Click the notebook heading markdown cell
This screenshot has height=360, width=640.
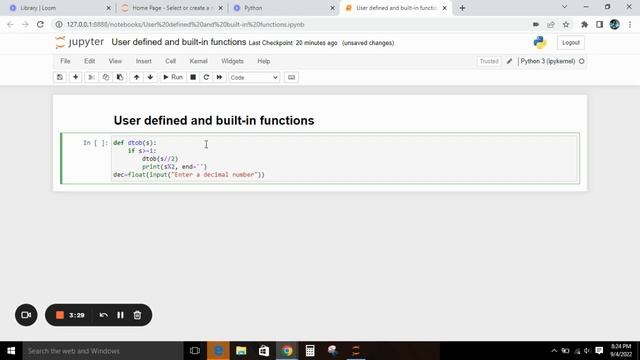214,120
